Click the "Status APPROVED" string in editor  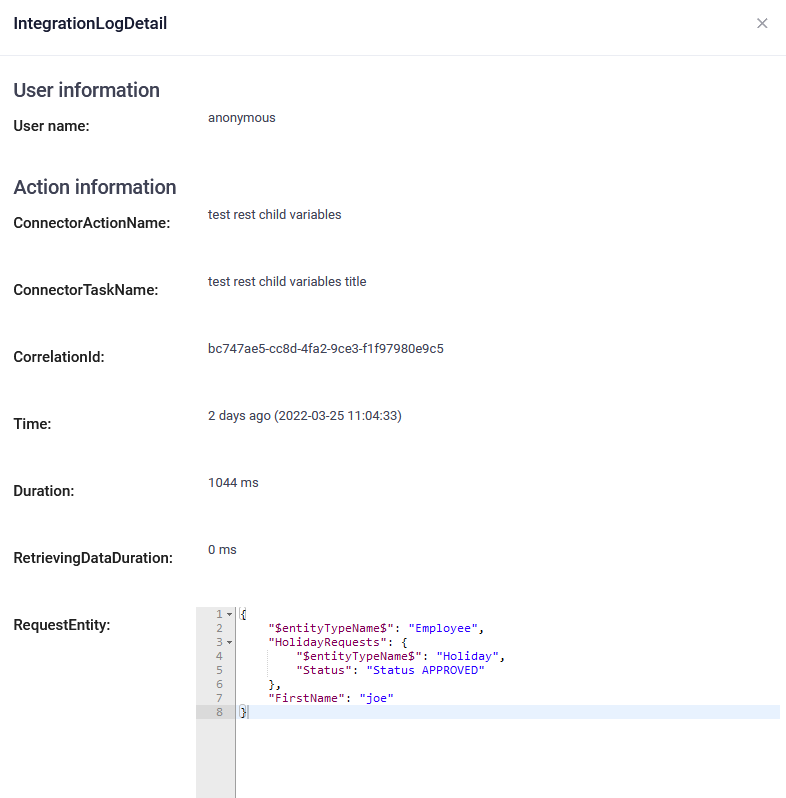(x=425, y=670)
